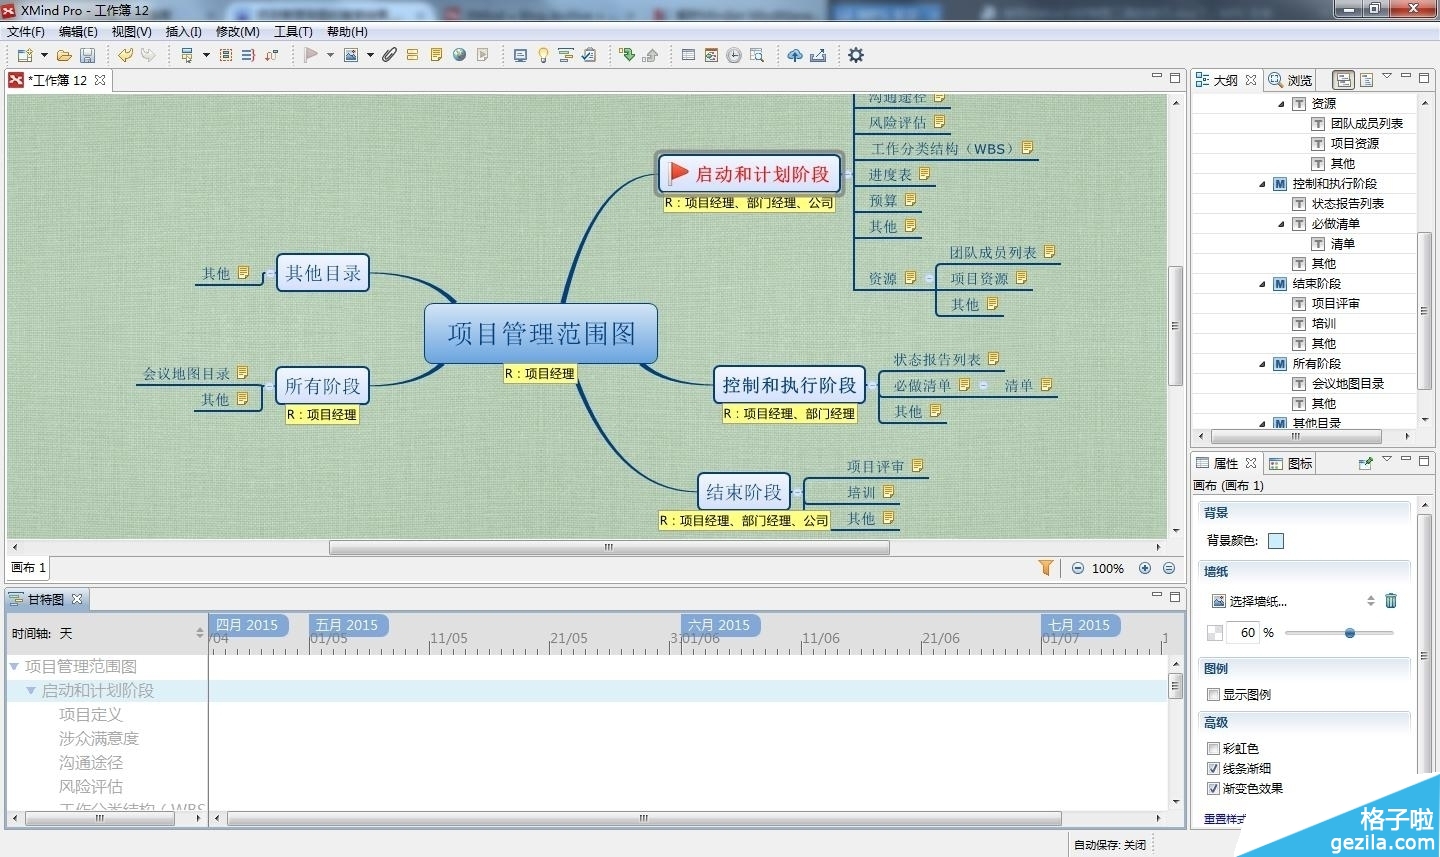
Task: Collapse the 资源 node in outline
Action: (1282, 104)
